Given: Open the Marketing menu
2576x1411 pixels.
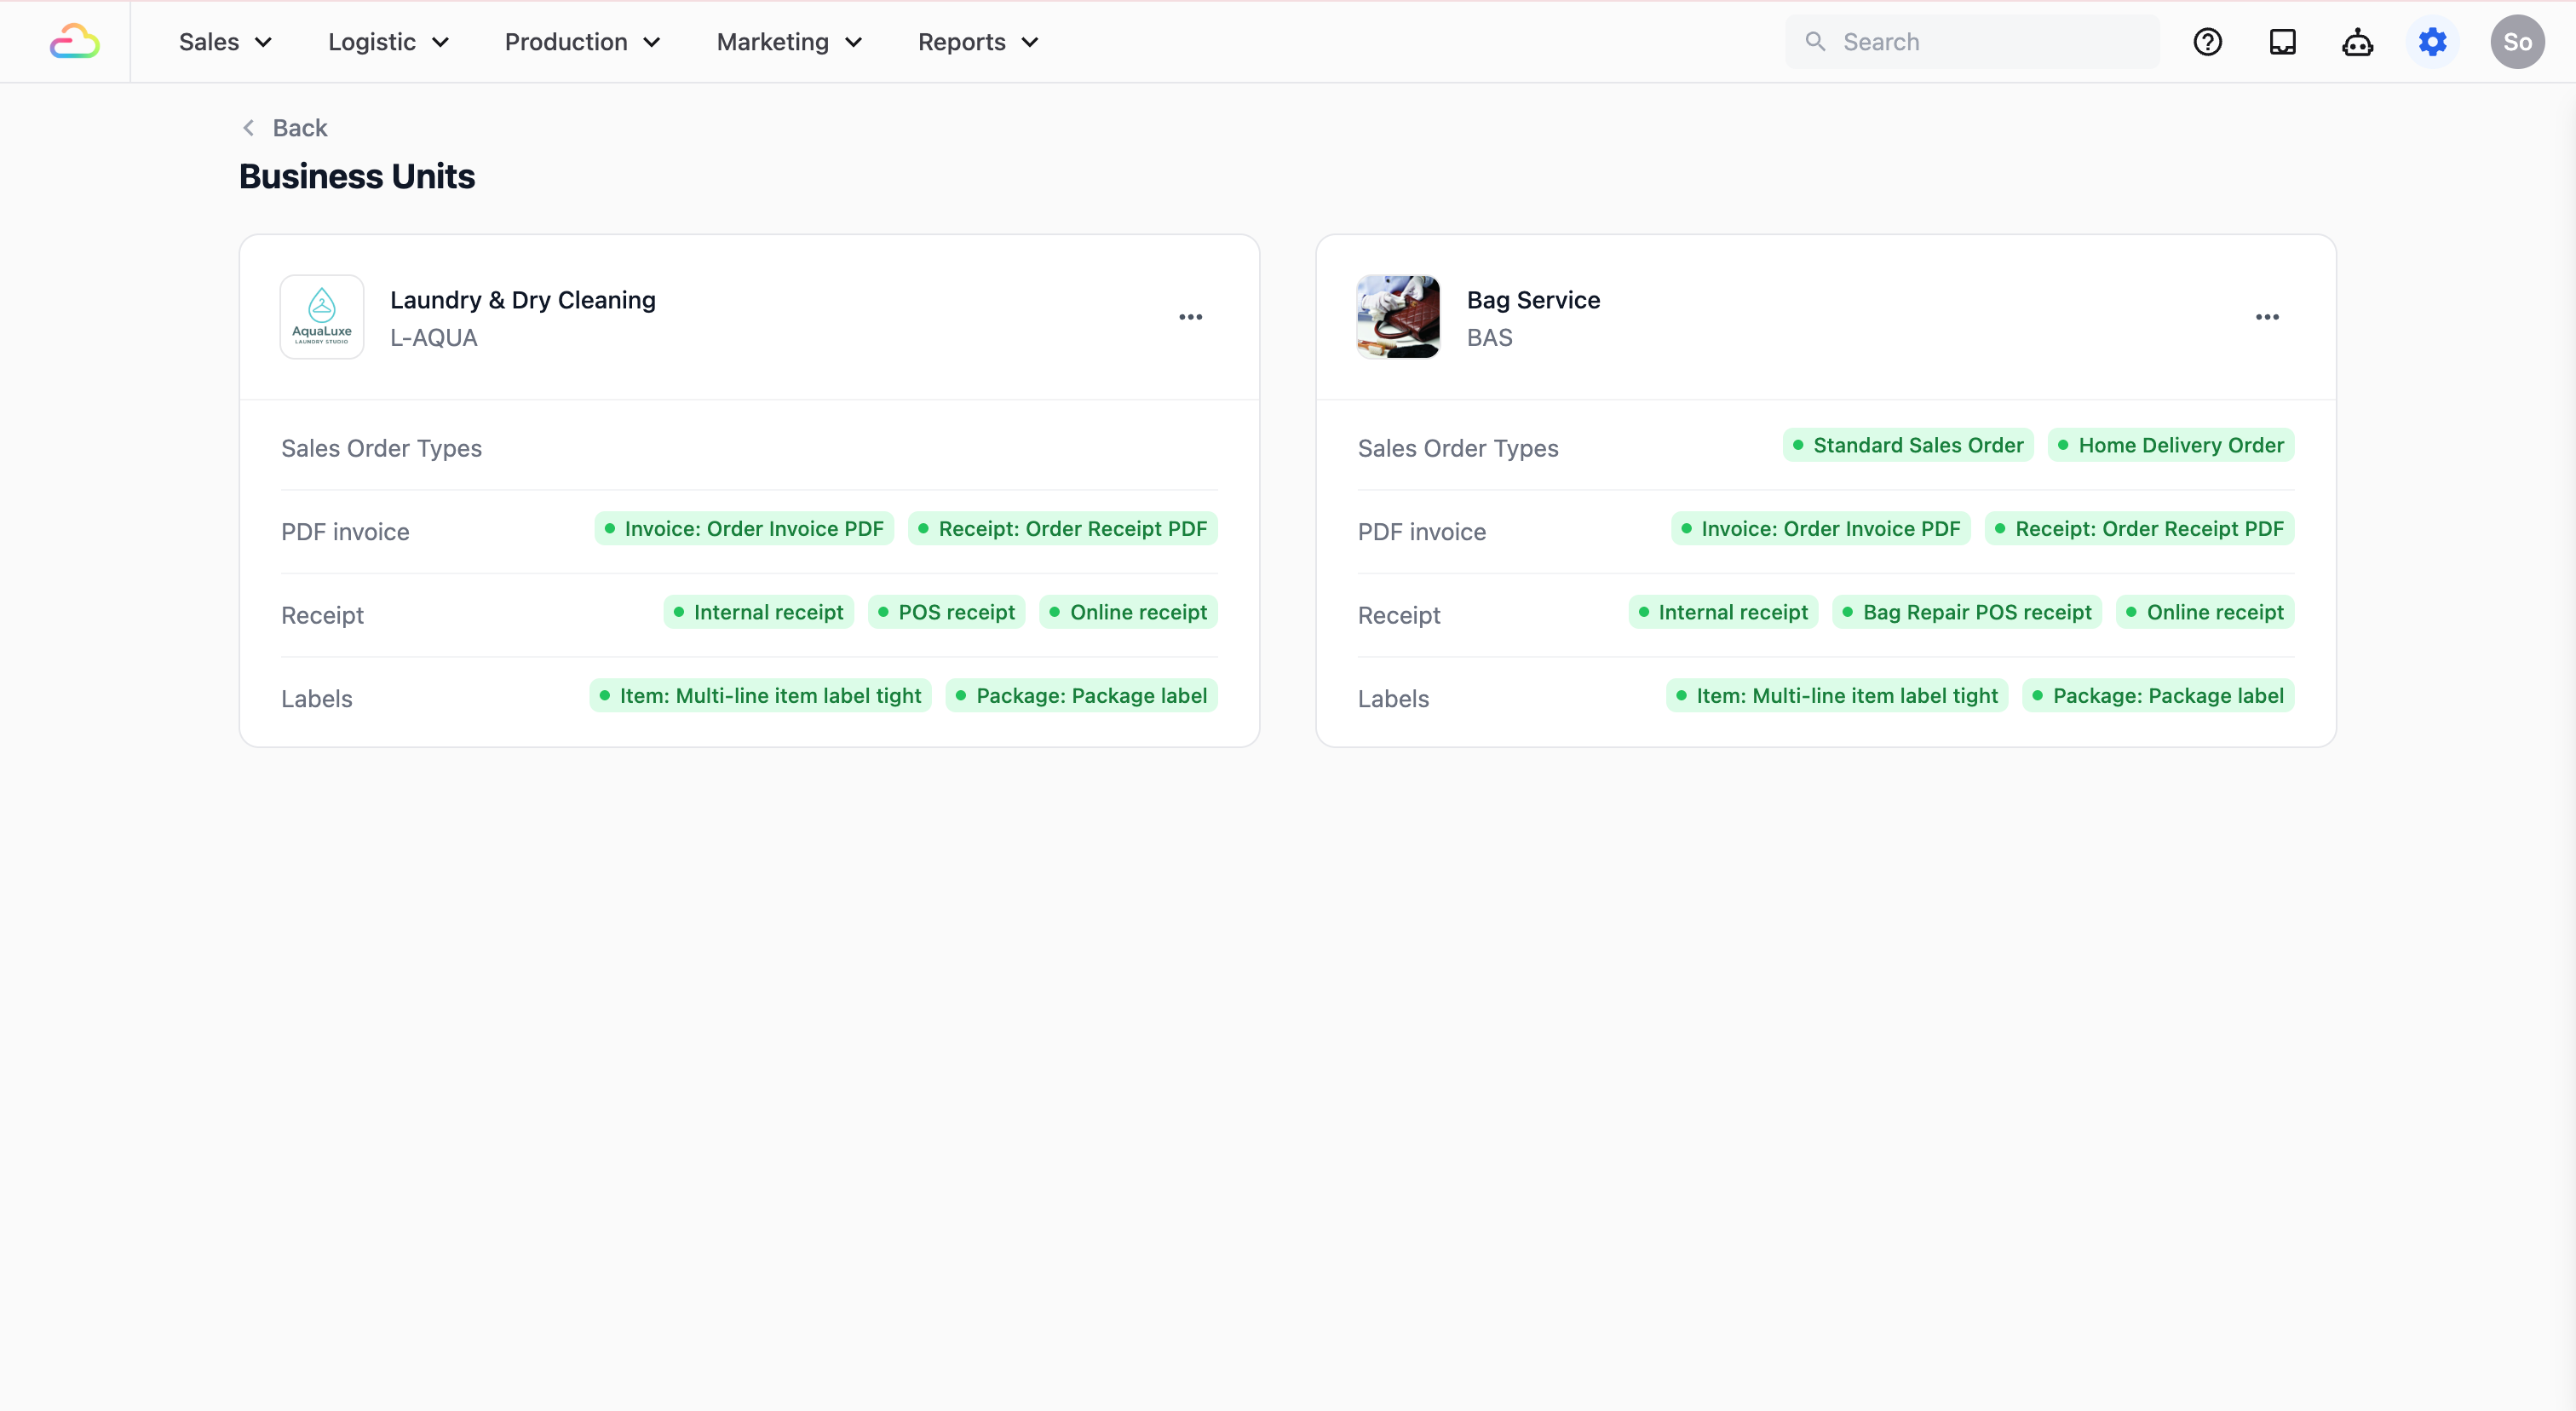Looking at the screenshot, I should point(789,42).
